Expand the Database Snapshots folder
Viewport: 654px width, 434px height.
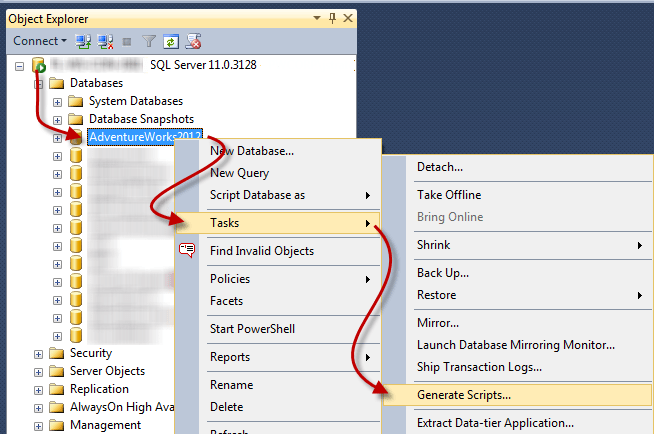tap(57, 120)
